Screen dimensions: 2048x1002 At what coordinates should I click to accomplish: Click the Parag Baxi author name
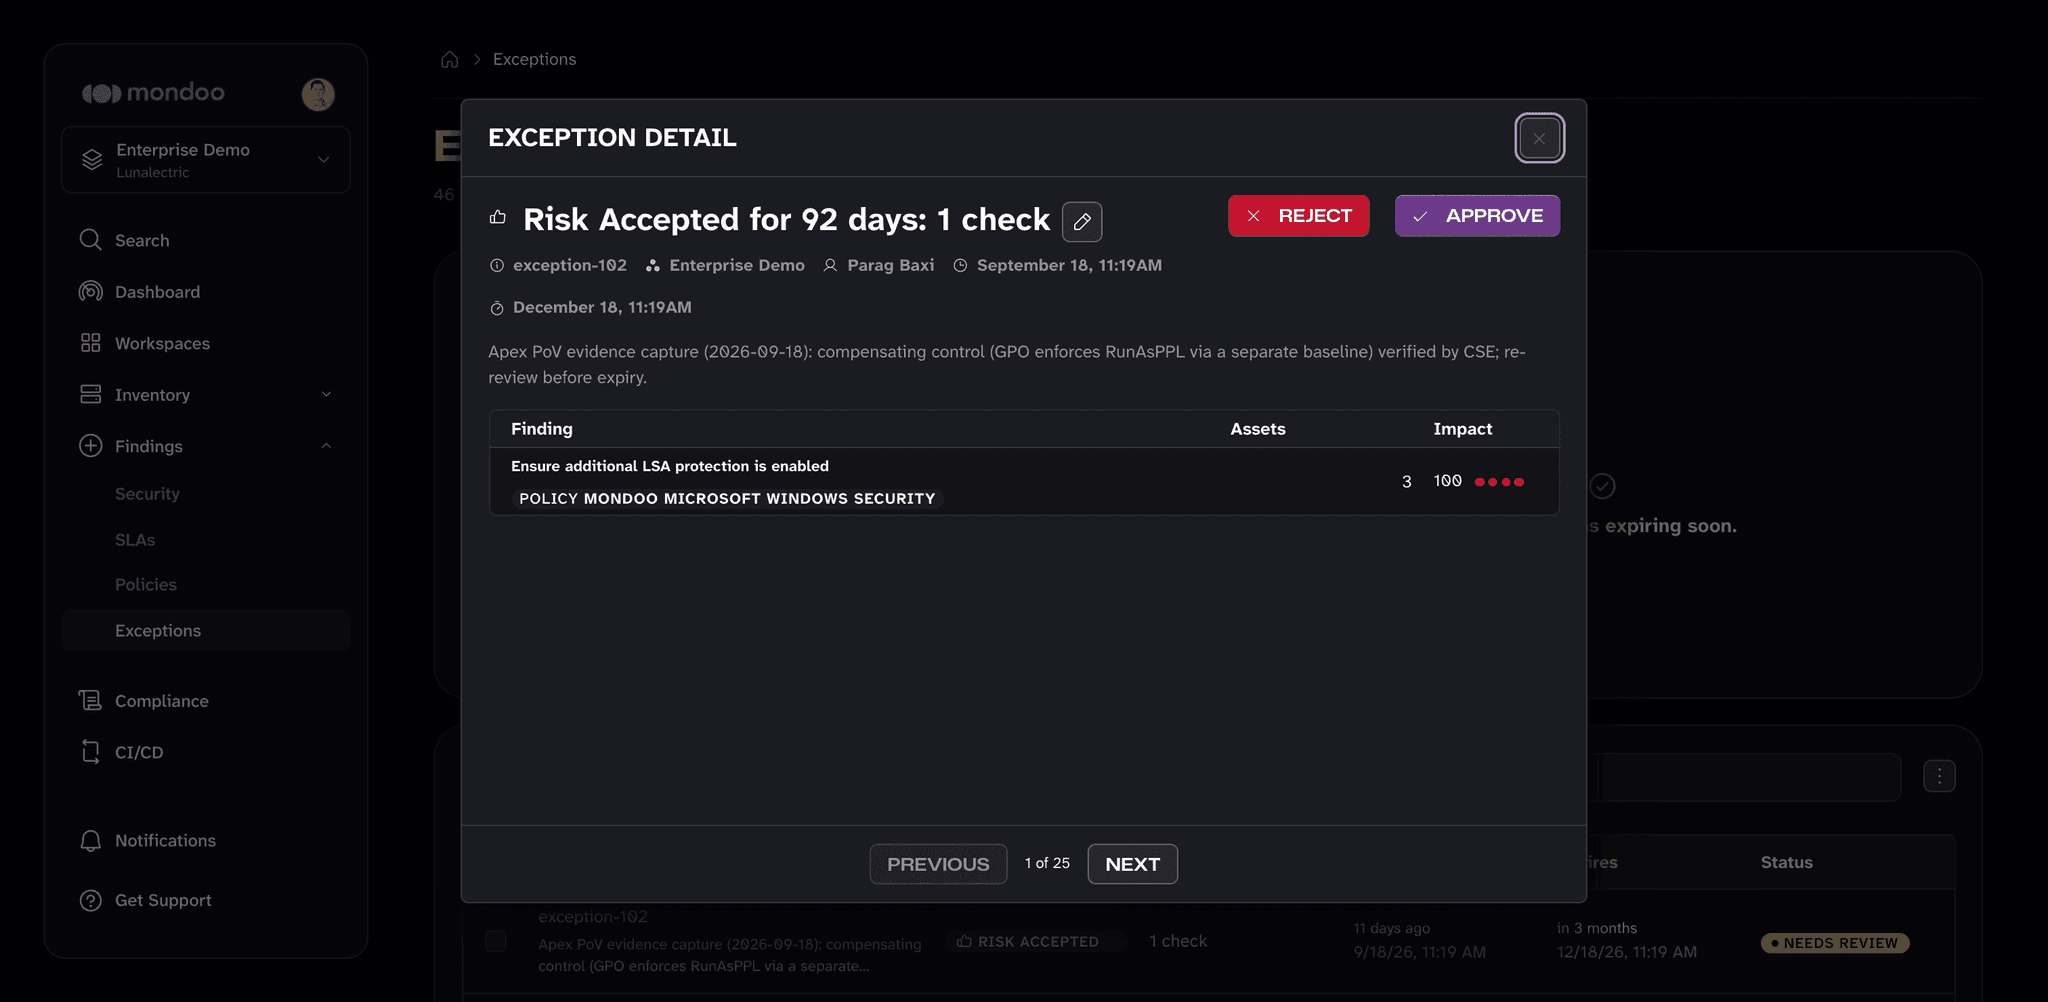pyautogui.click(x=891, y=265)
